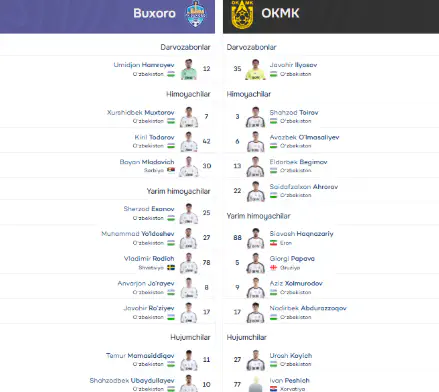The image size is (439, 392).
Task: Open Sherzod Esonov's player photo
Action: point(189,214)
